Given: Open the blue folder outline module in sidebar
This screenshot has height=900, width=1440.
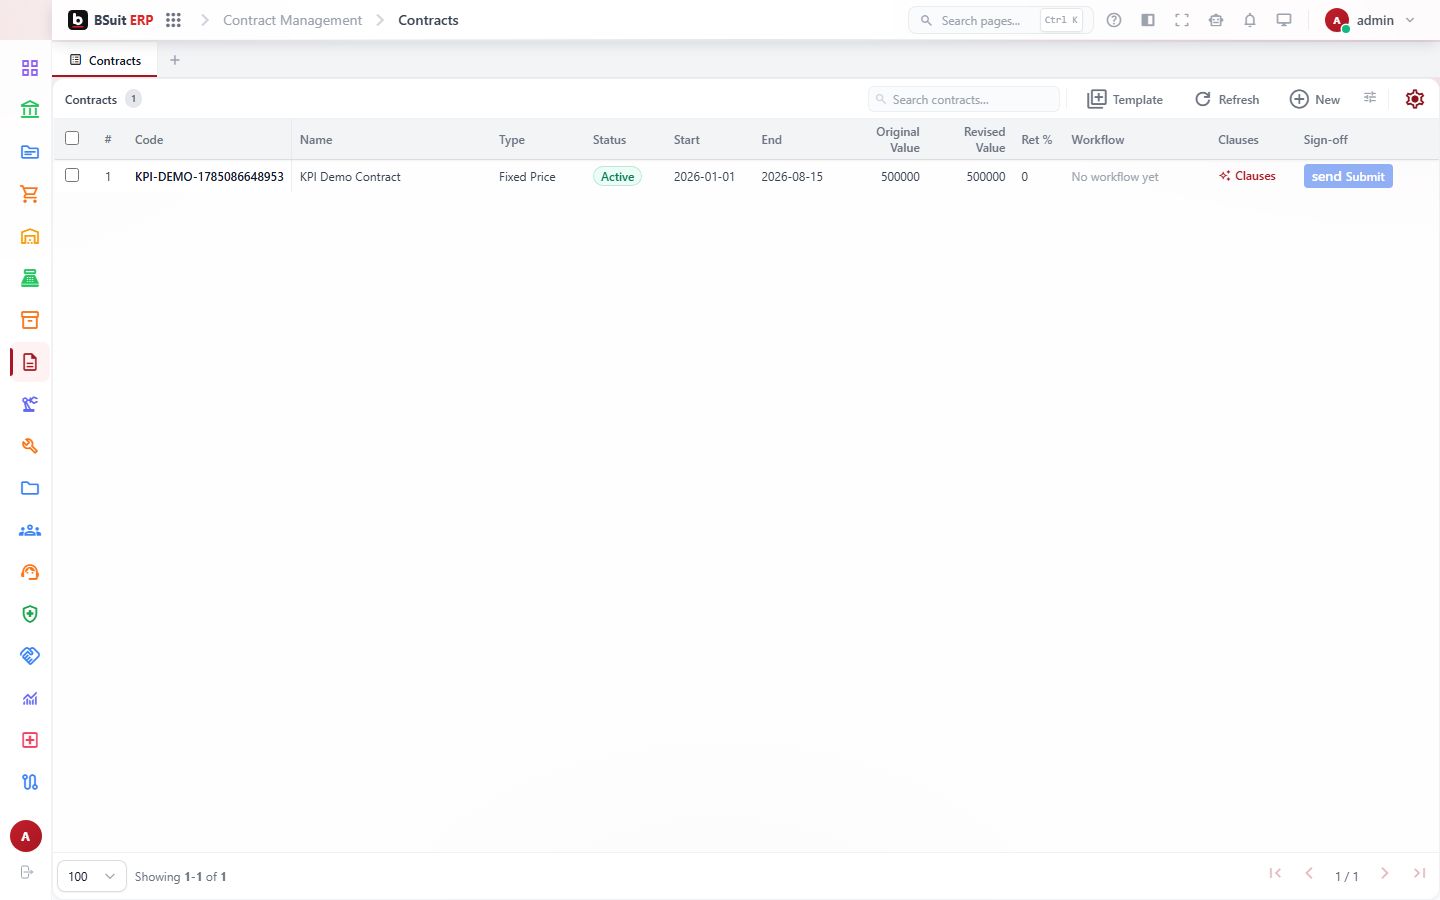Looking at the screenshot, I should coord(30,488).
